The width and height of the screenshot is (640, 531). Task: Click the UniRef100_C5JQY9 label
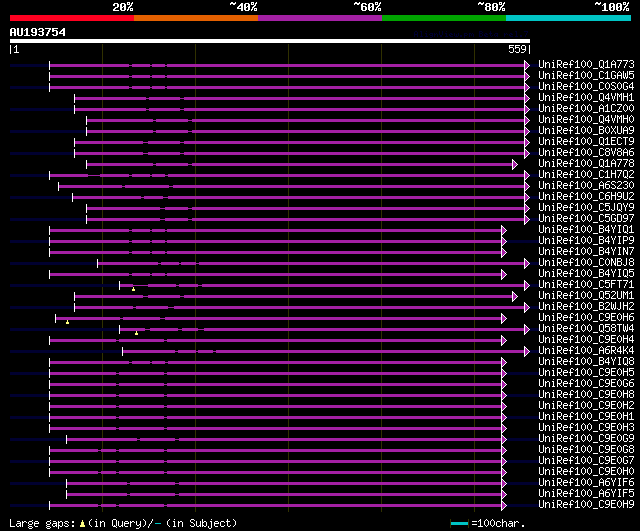(x=586, y=208)
